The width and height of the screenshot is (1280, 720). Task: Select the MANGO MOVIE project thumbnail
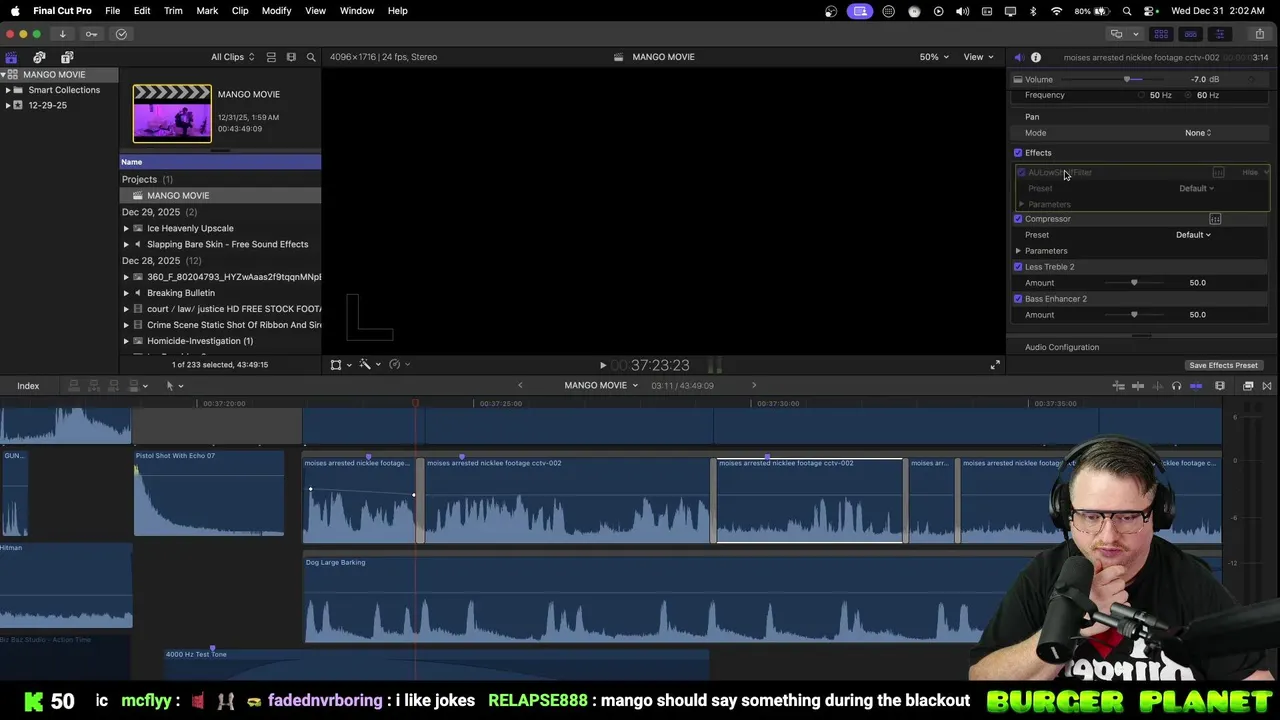tap(172, 113)
